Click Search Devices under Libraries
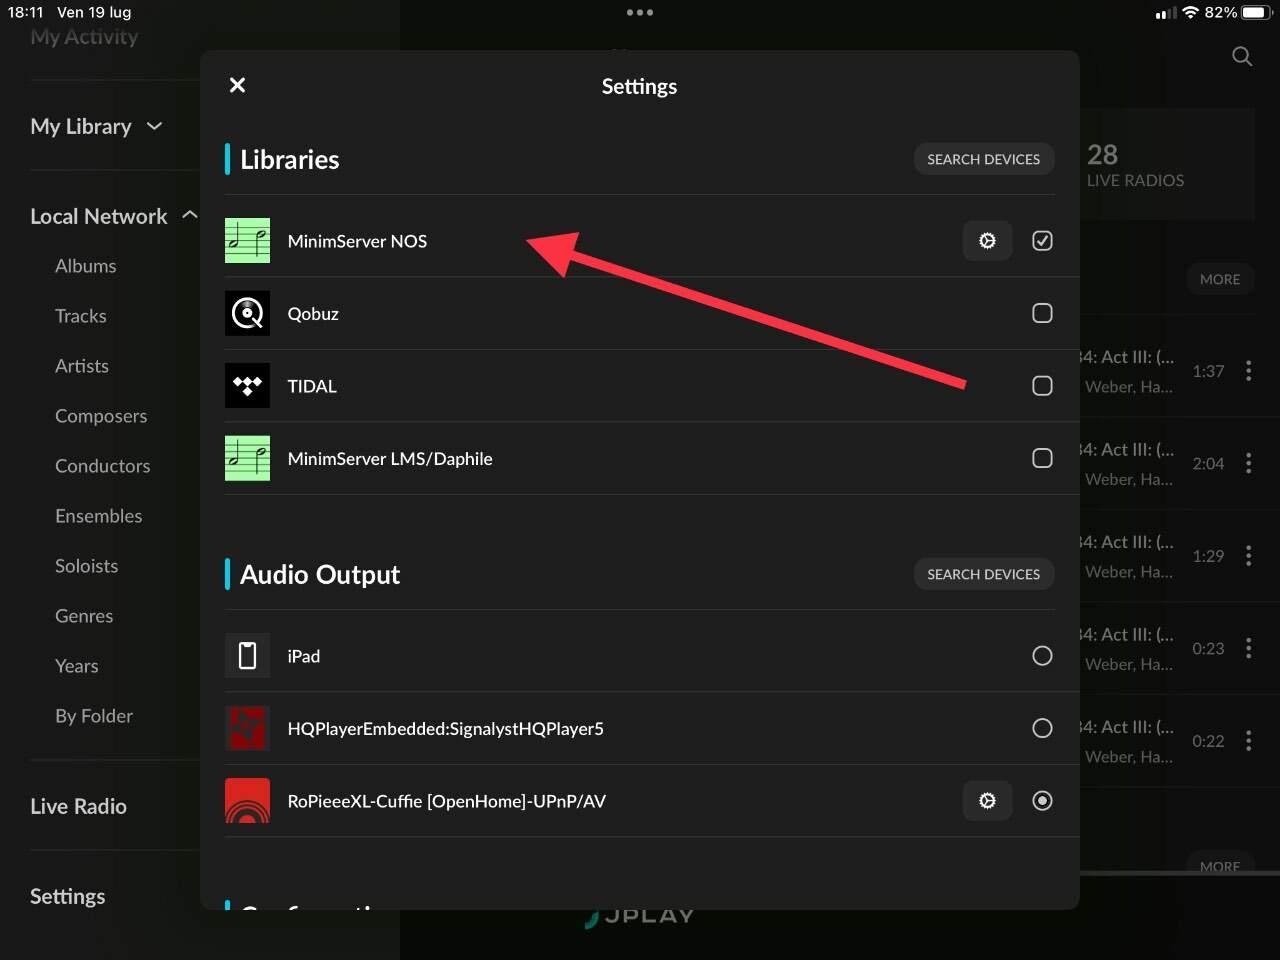Image resolution: width=1280 pixels, height=960 pixels. [x=984, y=159]
